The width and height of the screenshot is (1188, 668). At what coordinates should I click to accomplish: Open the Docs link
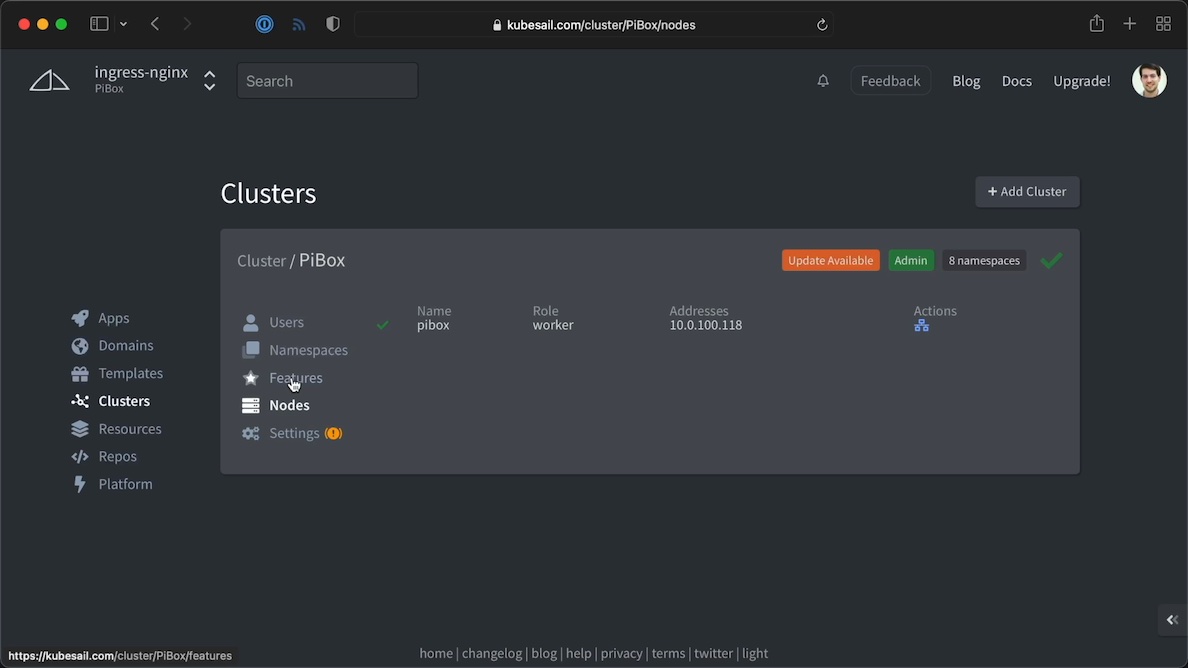click(1017, 81)
